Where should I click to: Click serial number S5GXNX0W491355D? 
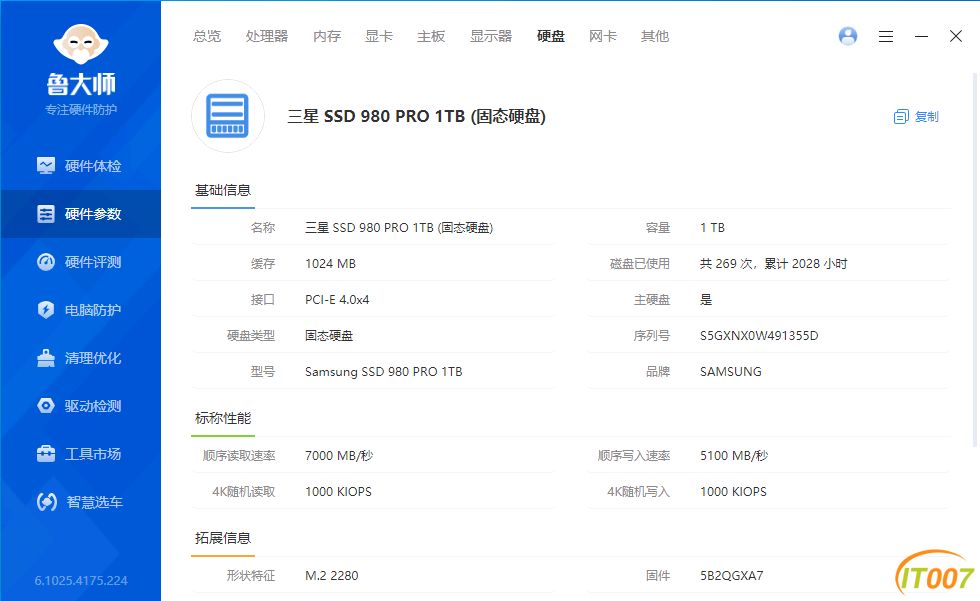point(759,335)
